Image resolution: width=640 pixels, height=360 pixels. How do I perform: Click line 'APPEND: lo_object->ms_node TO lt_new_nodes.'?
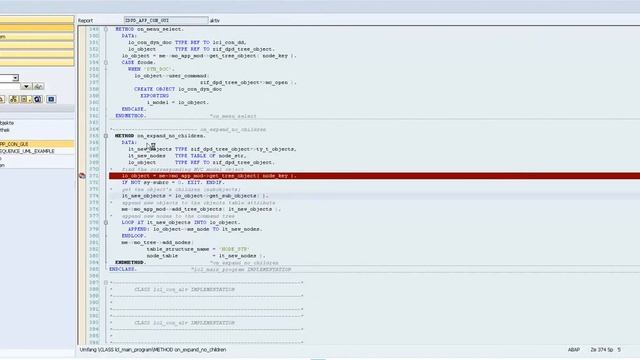coord(195,229)
